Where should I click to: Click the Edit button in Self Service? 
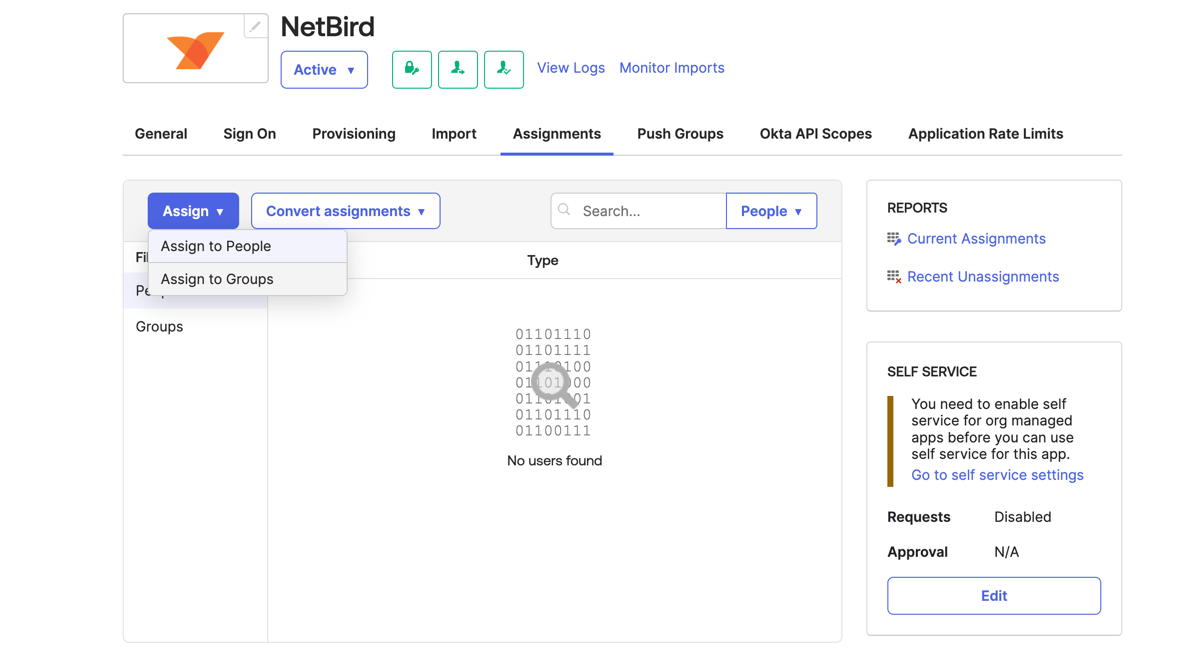994,596
